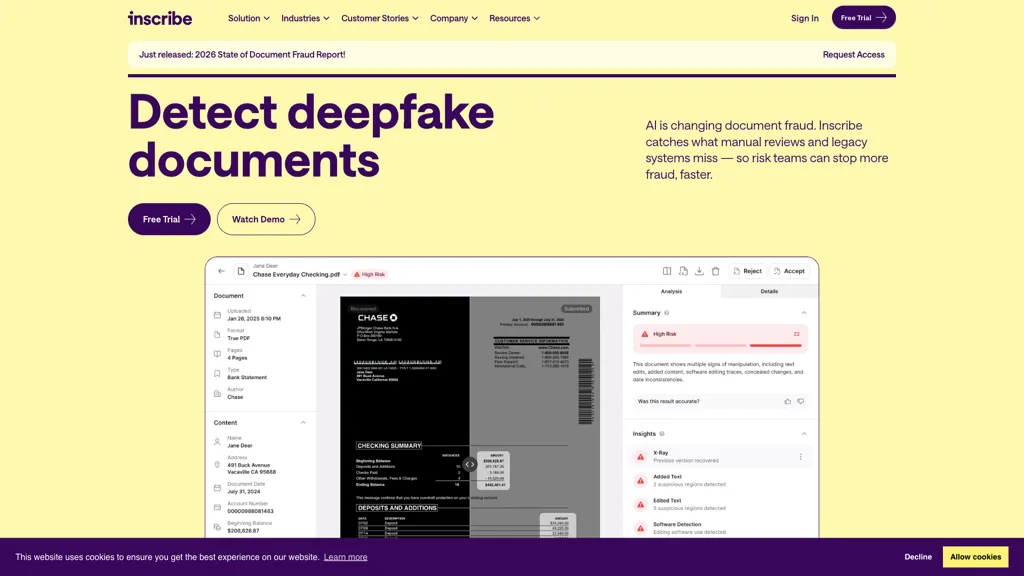Viewport: 1024px width, 576px height.
Task: Click the header Free Trial button
Action: pyautogui.click(x=863, y=18)
